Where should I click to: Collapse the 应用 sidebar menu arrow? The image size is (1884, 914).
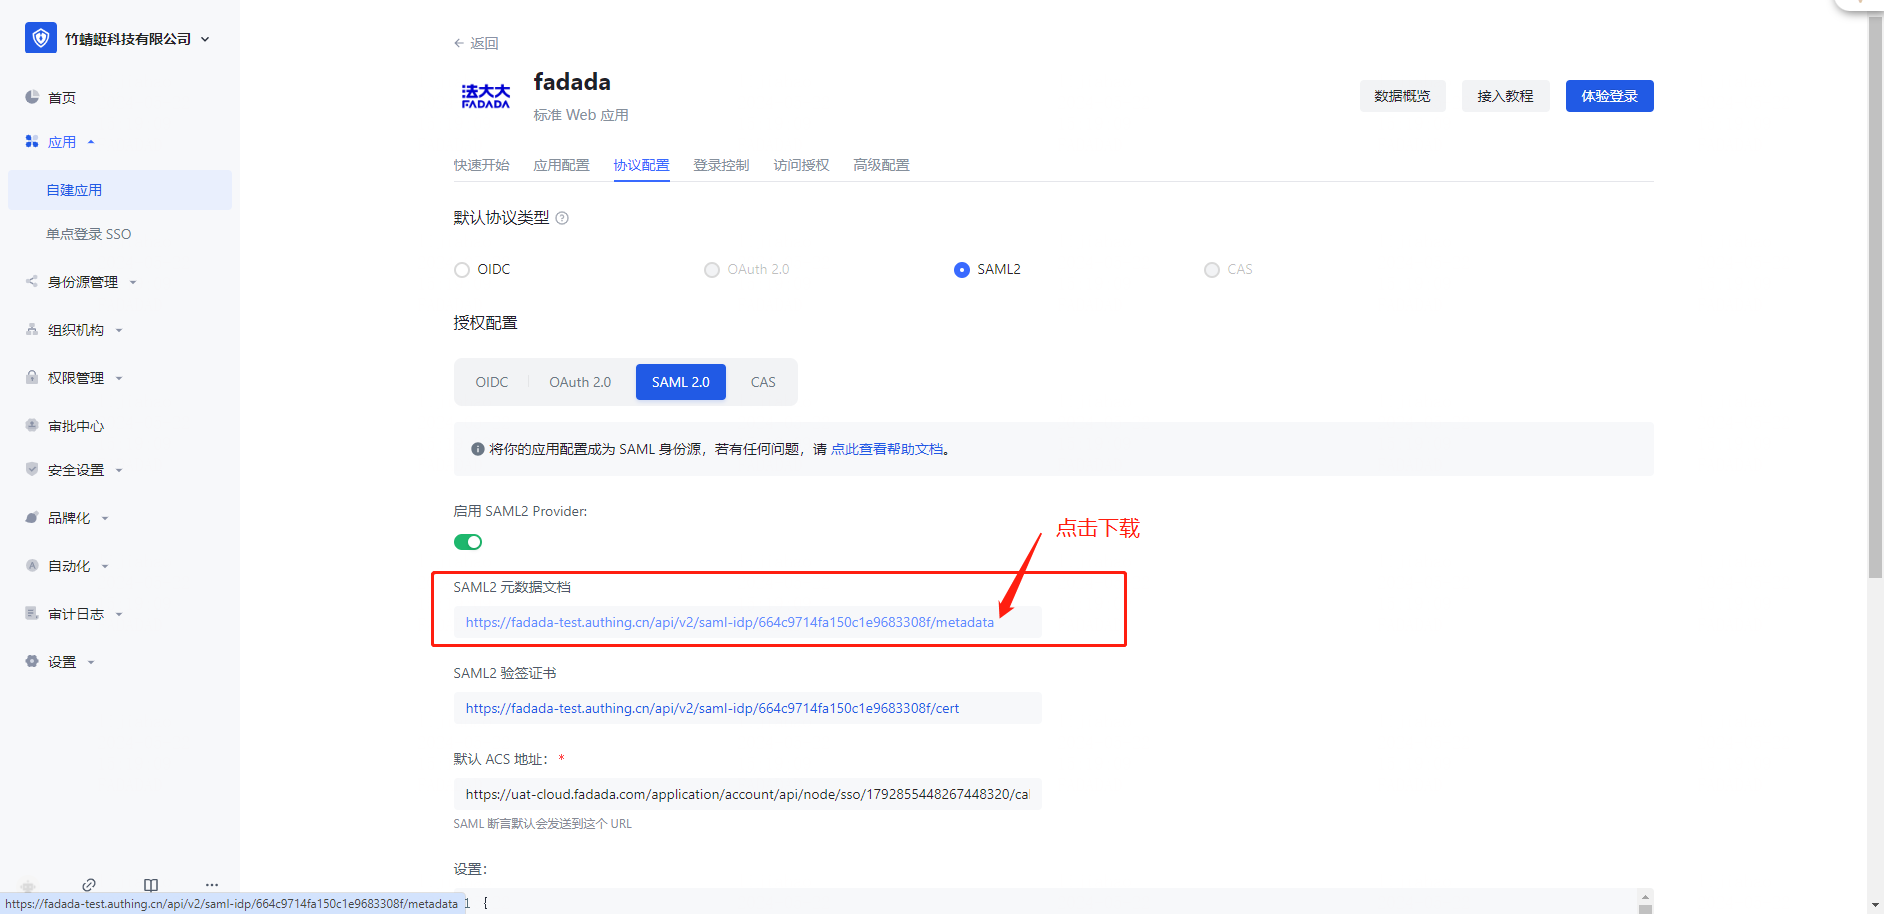[91, 142]
